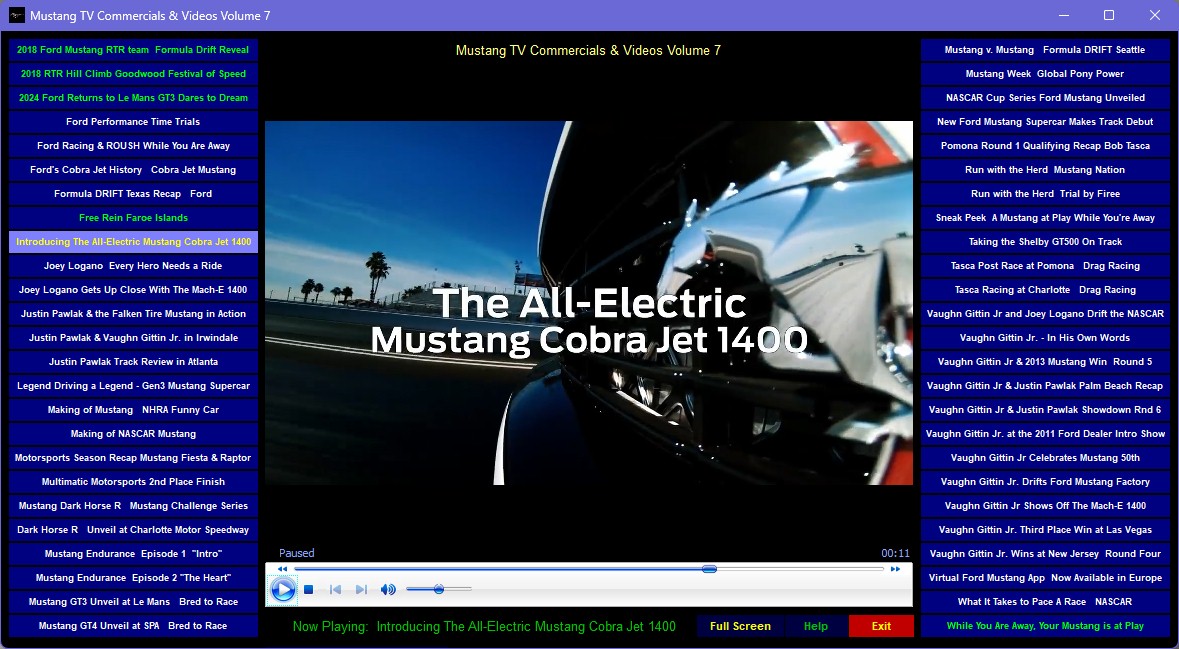This screenshot has width=1179, height=649.
Task: Play Mustang Endurance Episode 1 Intro
Action: pyautogui.click(x=133, y=554)
